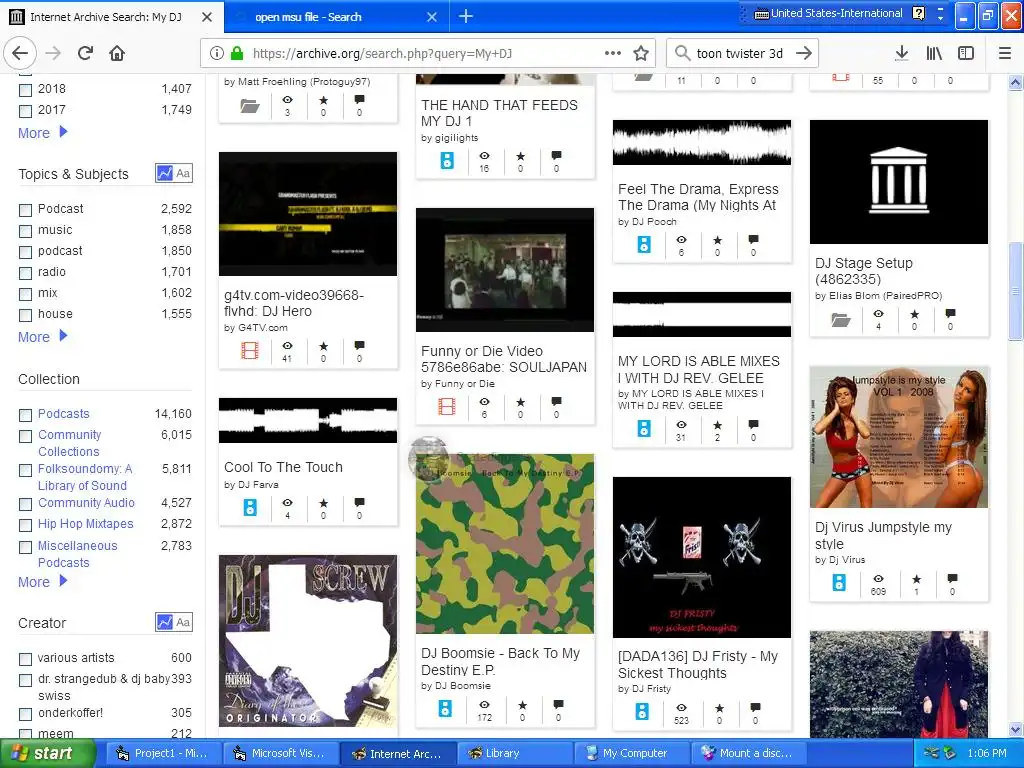Click audio icon on Cool To The Touch
Viewport: 1024px width, 768px height.
pyautogui.click(x=250, y=507)
